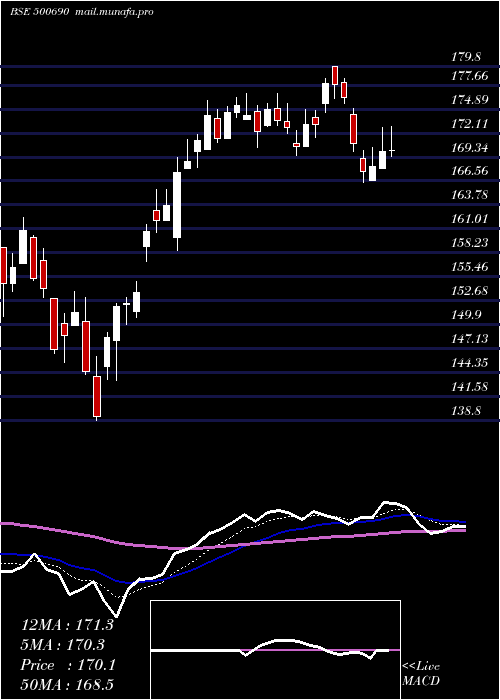
Task: Click the 141.58 price level label
Action: pos(470,387)
